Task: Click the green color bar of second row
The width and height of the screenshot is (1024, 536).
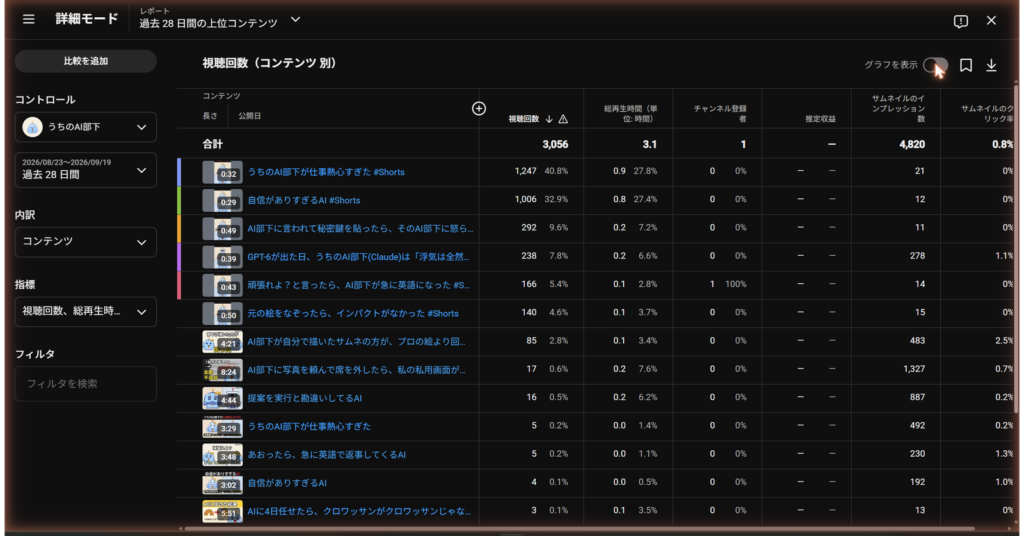Action: 179,200
